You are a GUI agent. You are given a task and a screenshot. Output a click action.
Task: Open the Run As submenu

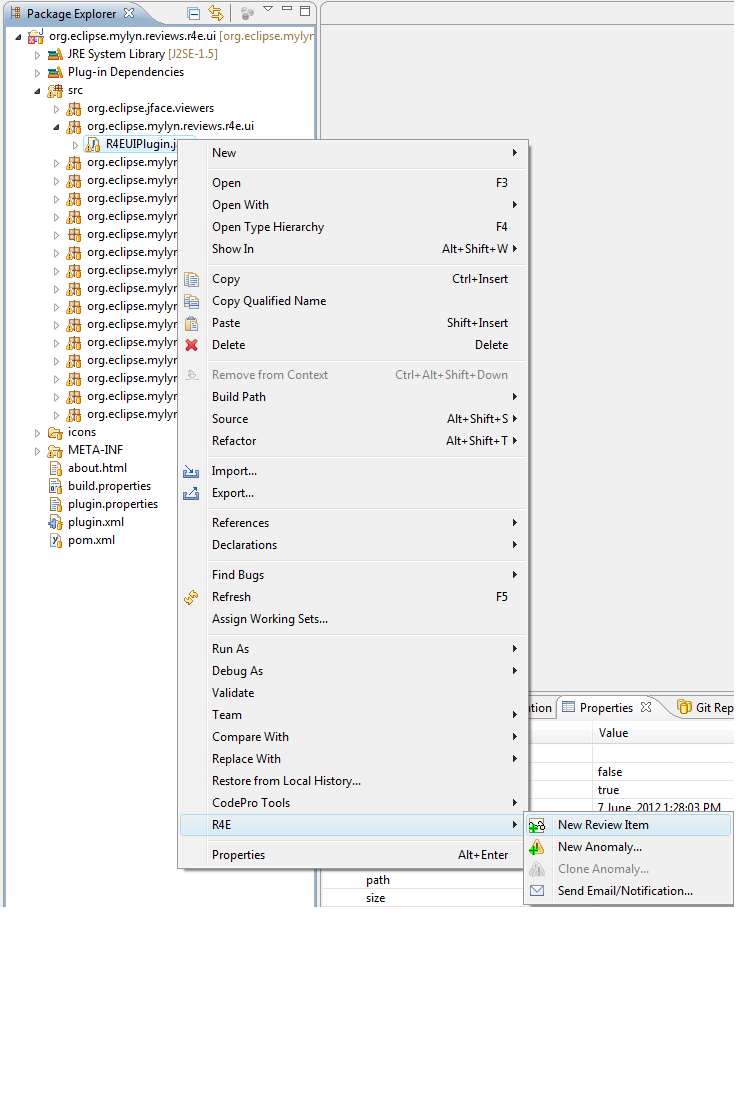[353, 649]
